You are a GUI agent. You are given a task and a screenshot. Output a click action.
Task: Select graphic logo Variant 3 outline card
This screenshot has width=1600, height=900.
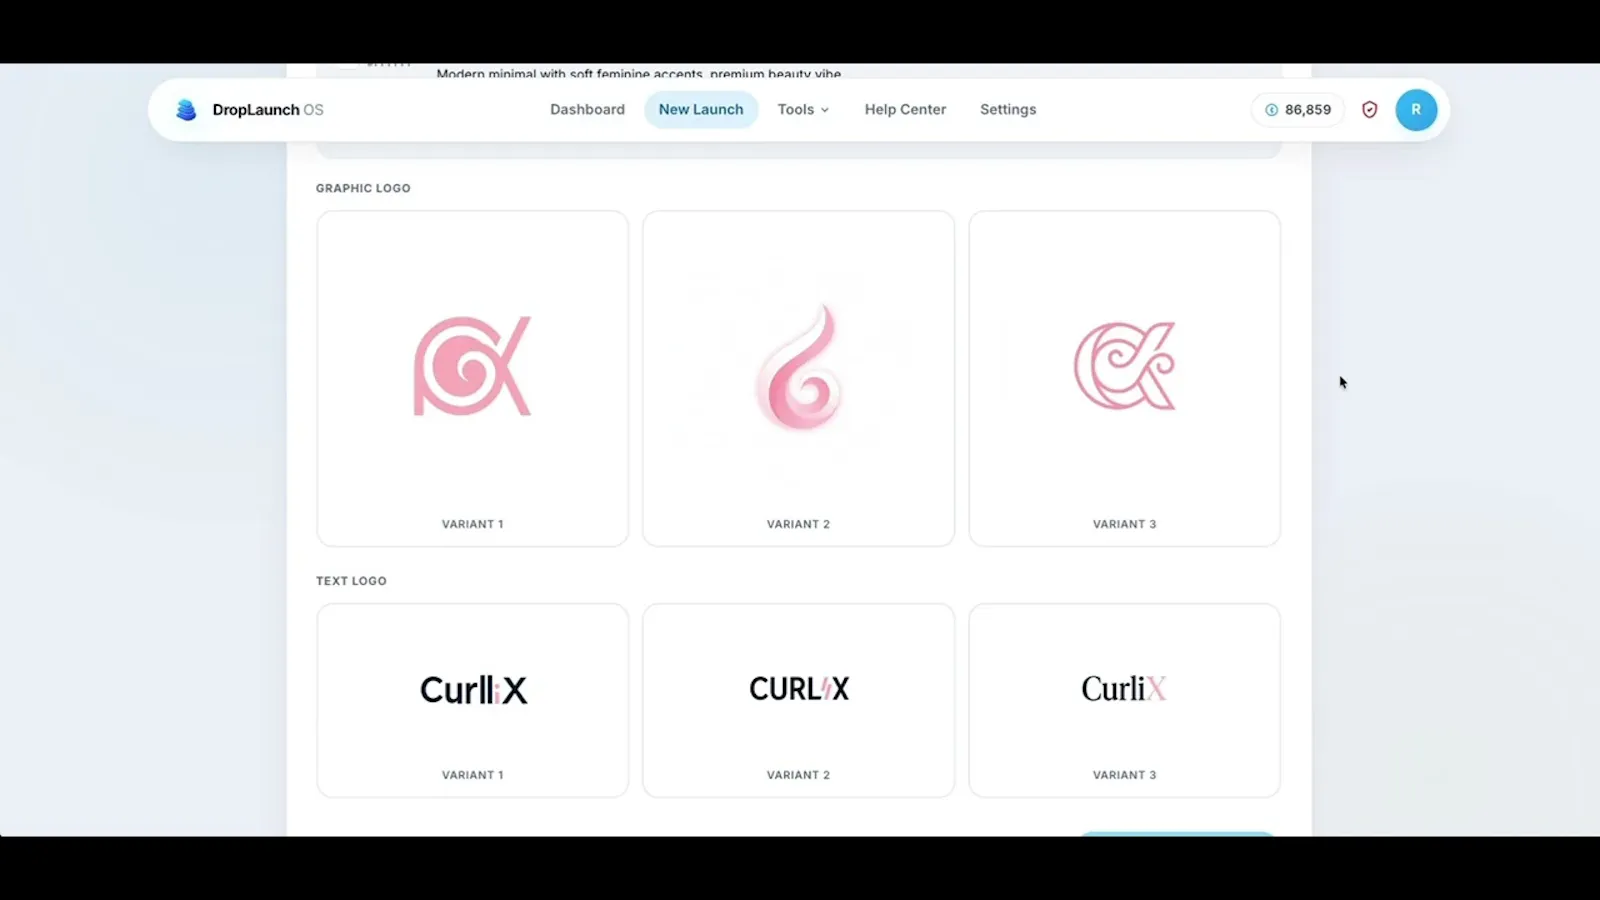click(1125, 378)
